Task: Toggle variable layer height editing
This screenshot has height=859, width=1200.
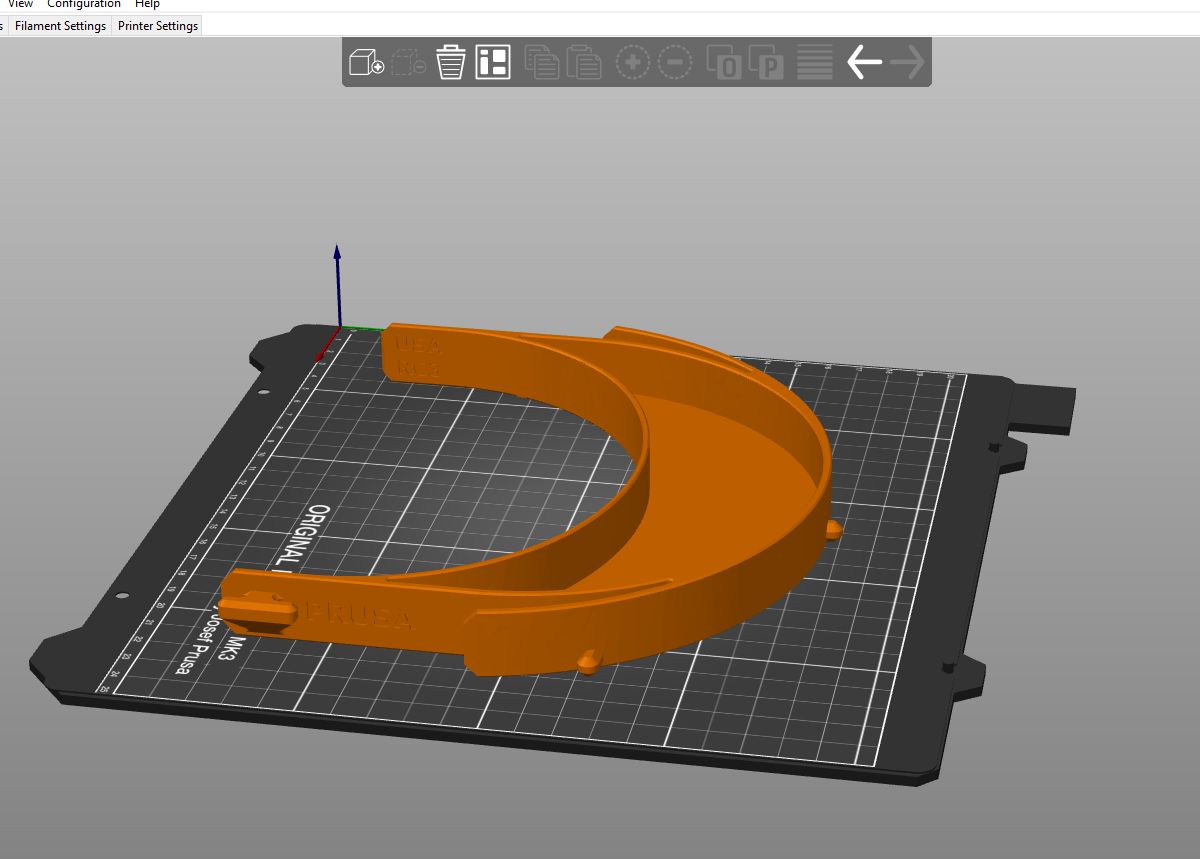Action: point(815,62)
